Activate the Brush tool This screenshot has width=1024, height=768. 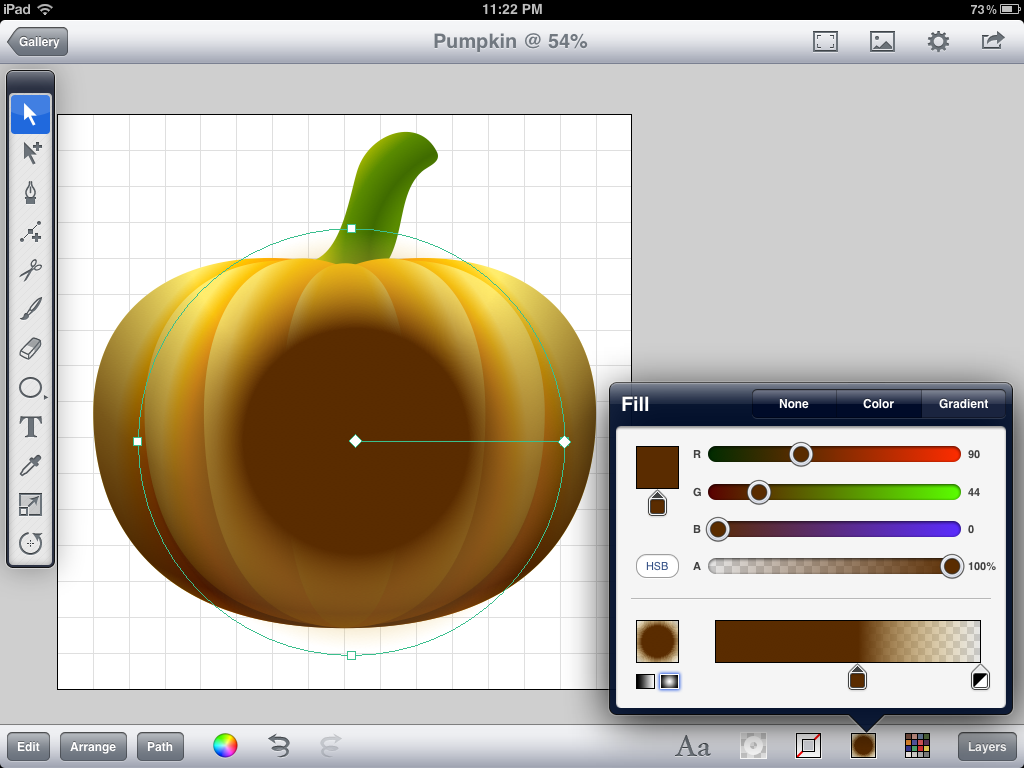click(30, 310)
